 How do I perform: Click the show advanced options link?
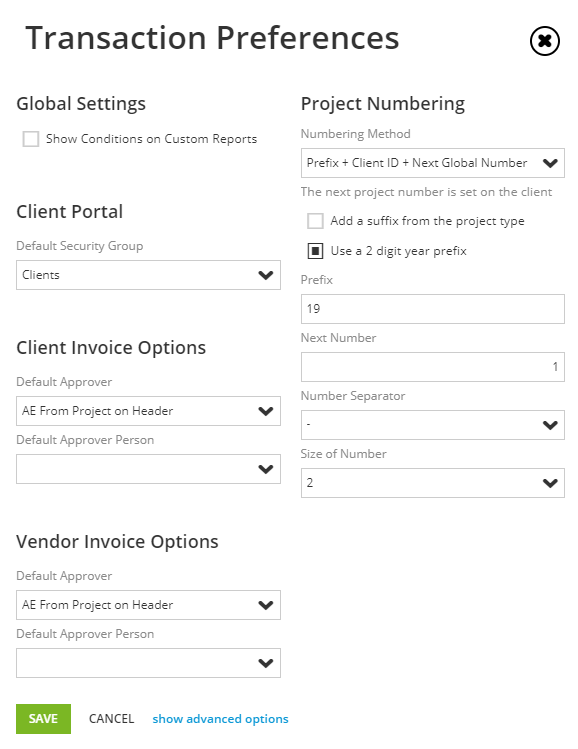click(220, 719)
